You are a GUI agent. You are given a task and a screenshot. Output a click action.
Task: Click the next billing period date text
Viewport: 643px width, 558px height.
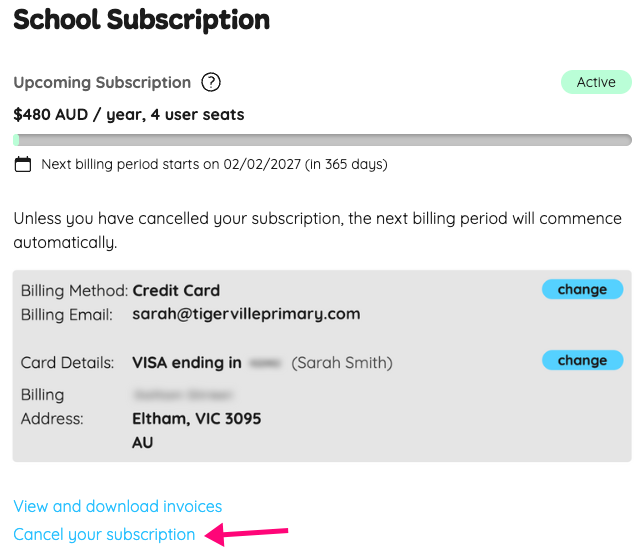pos(214,164)
